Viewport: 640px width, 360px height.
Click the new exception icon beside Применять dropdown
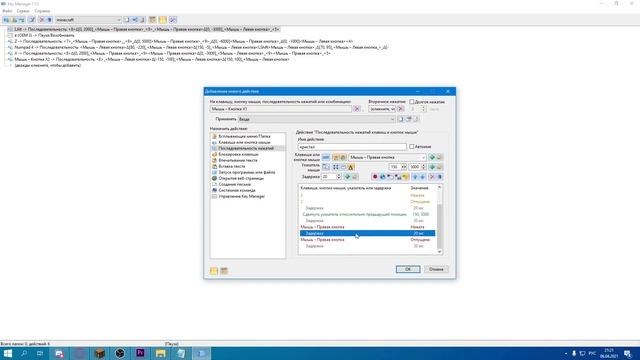[401, 119]
